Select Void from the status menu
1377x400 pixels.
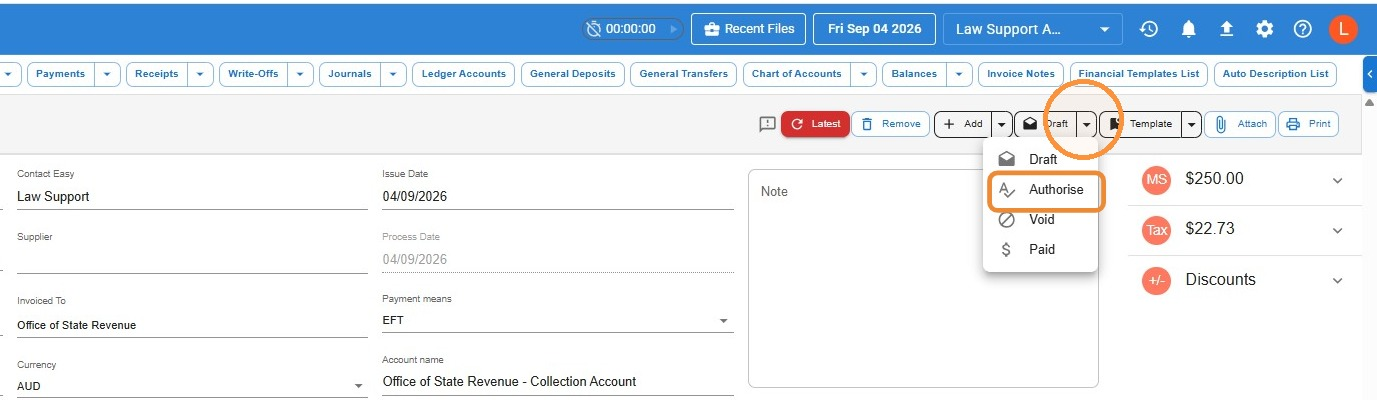pyautogui.click(x=1040, y=219)
